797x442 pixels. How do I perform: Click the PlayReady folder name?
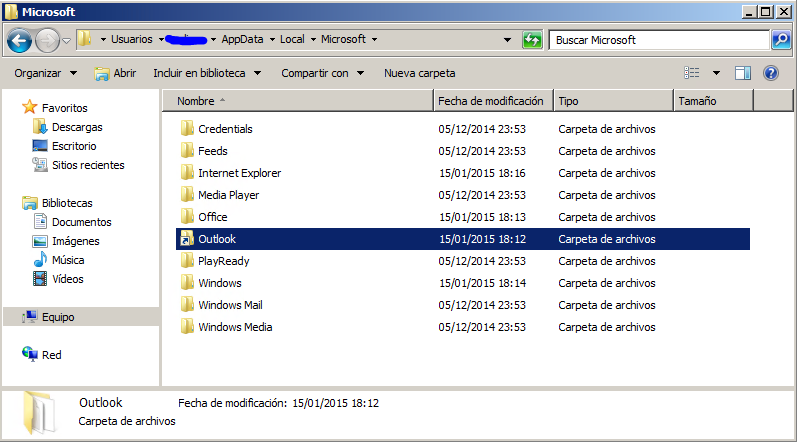click(224, 261)
